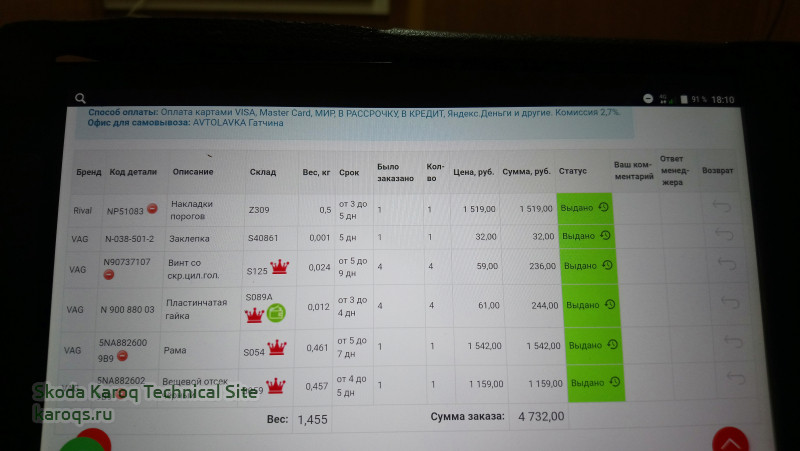Click the part code N-038-501-2
The width and height of the screenshot is (800, 451).
(x=130, y=238)
